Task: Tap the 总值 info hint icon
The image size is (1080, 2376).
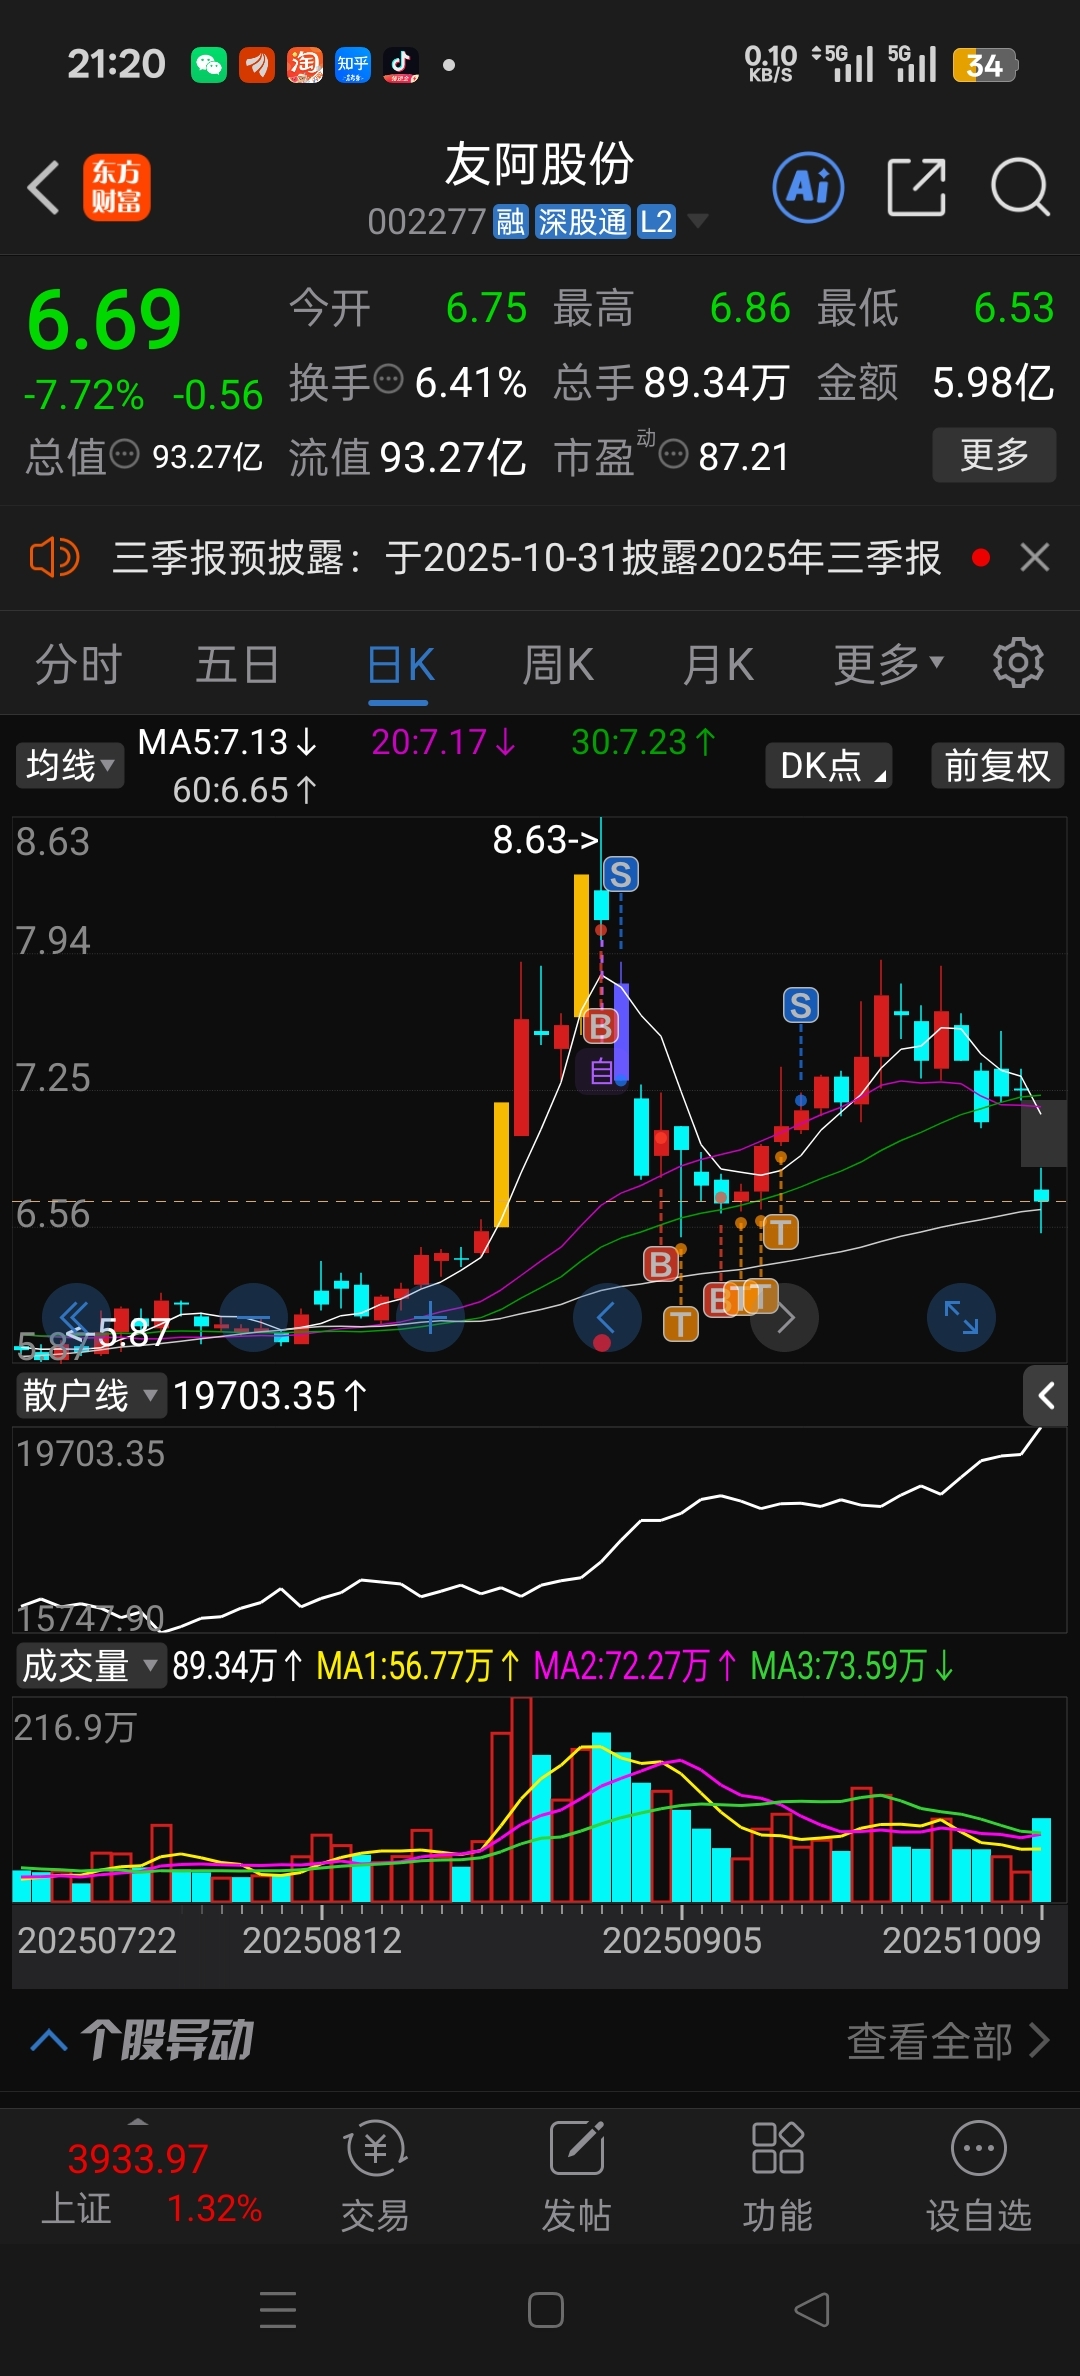Action: click(124, 455)
